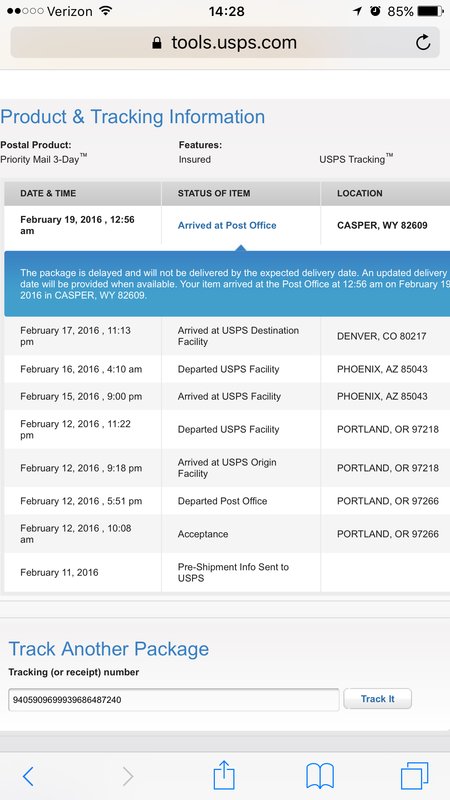The image size is (450, 800).
Task: Tap the Product & Tracking Information heading
Action: coord(133,117)
